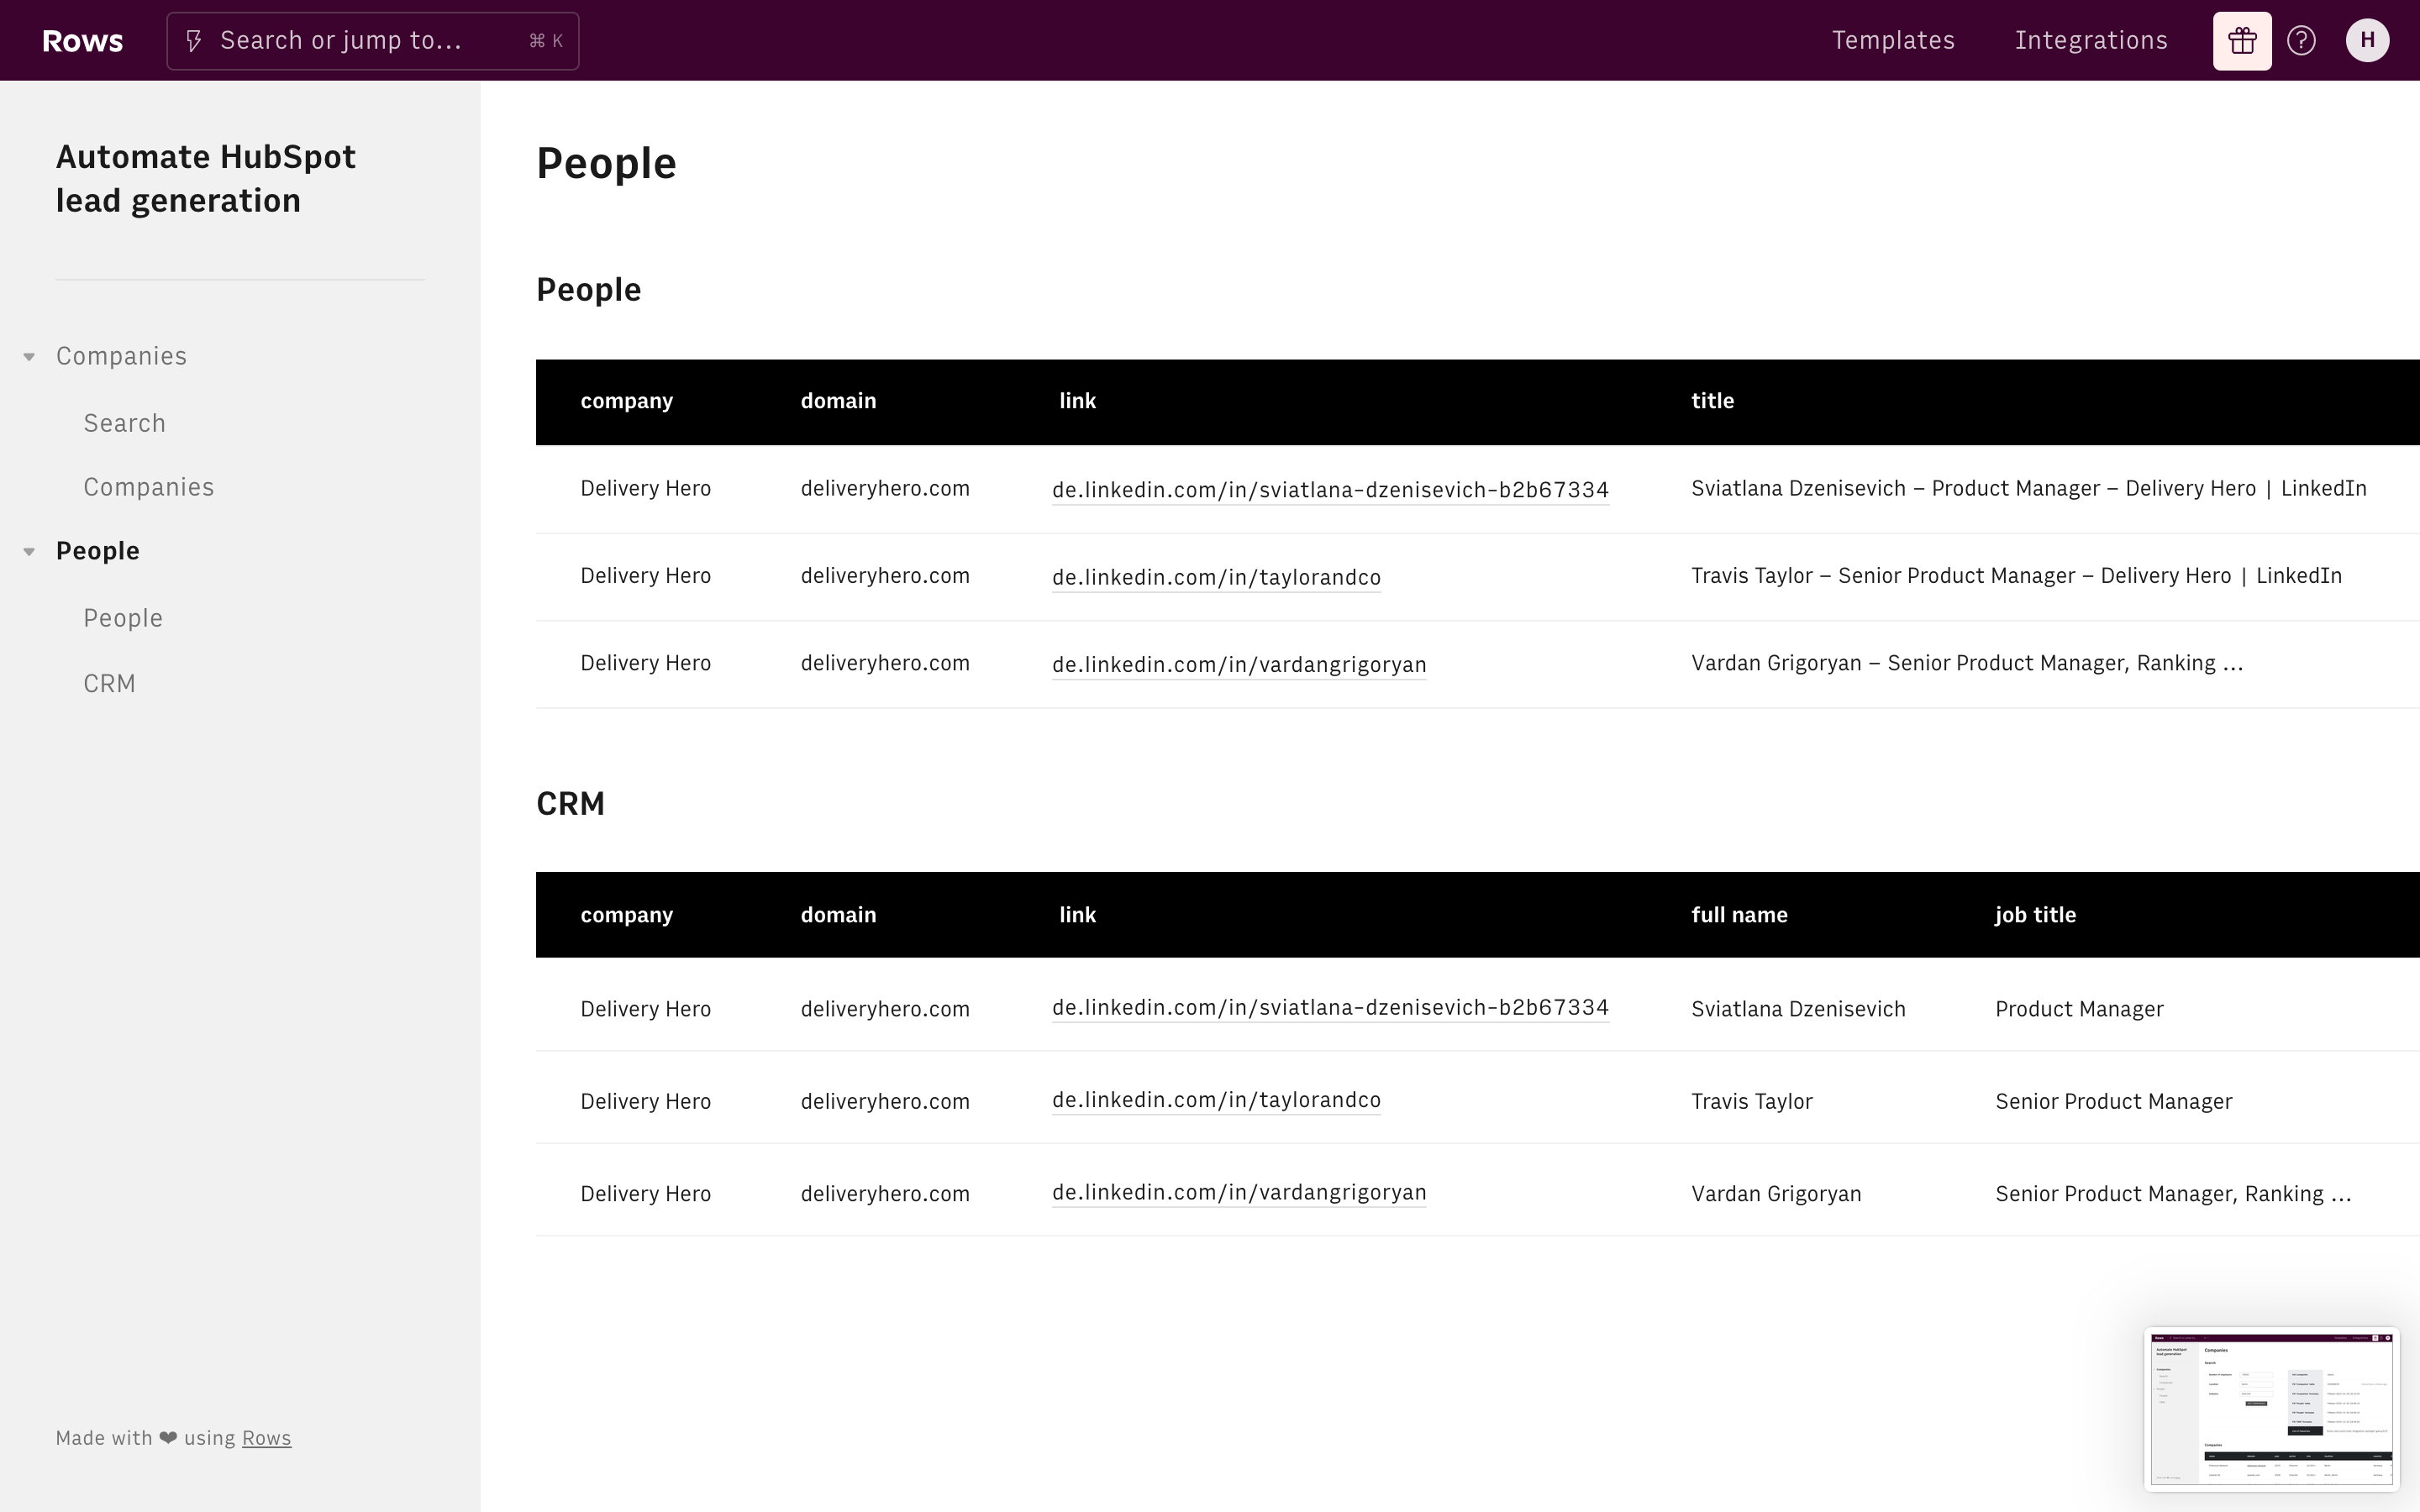Viewport: 2420px width, 1512px height.
Task: Click the company header in CRM table
Action: coord(626,915)
